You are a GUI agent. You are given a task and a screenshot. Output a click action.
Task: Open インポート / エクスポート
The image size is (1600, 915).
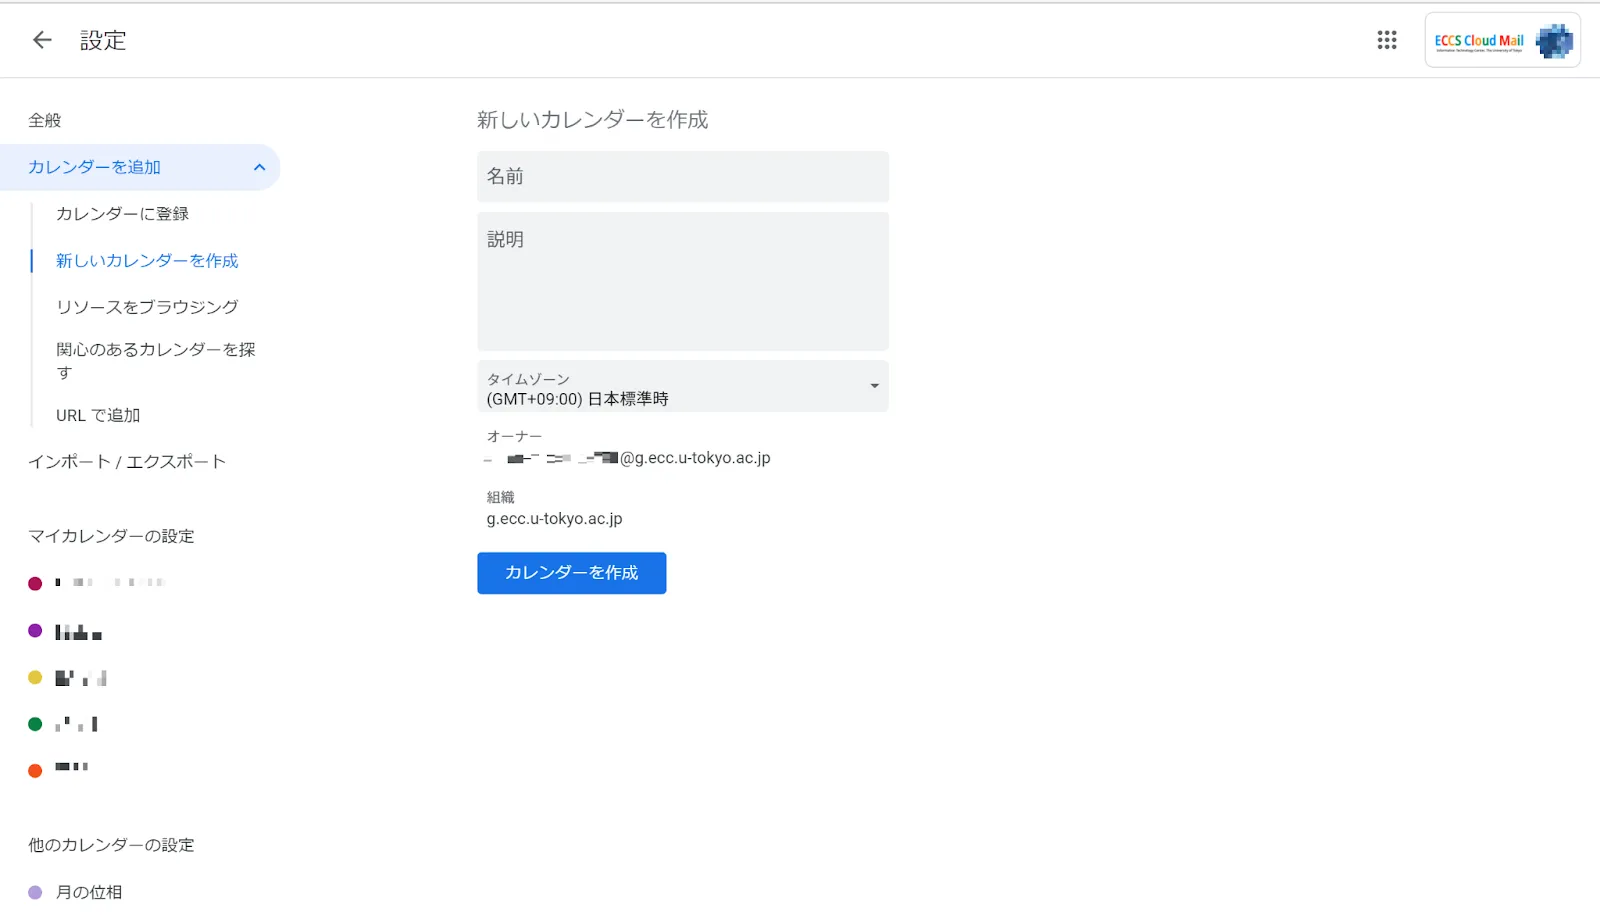pyautogui.click(x=126, y=461)
